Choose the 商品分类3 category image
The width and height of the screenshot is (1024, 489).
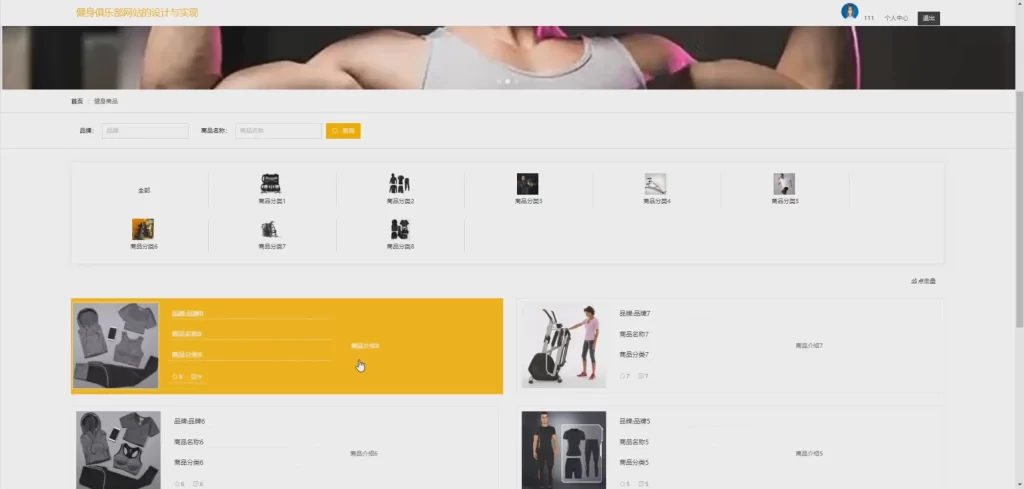coord(527,184)
